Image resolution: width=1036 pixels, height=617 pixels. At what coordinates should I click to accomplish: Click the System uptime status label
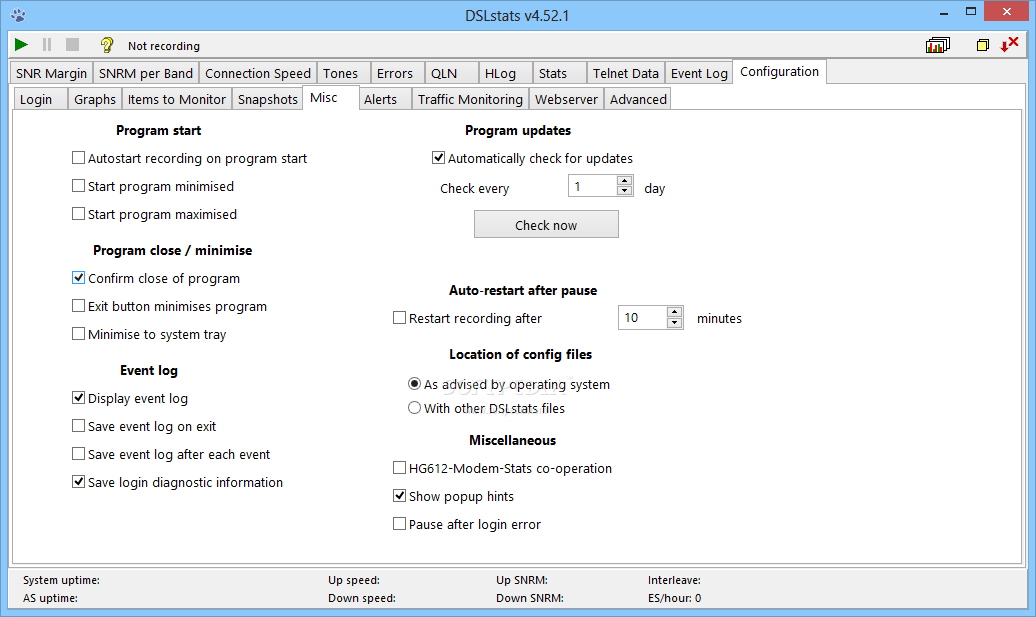click(x=61, y=580)
